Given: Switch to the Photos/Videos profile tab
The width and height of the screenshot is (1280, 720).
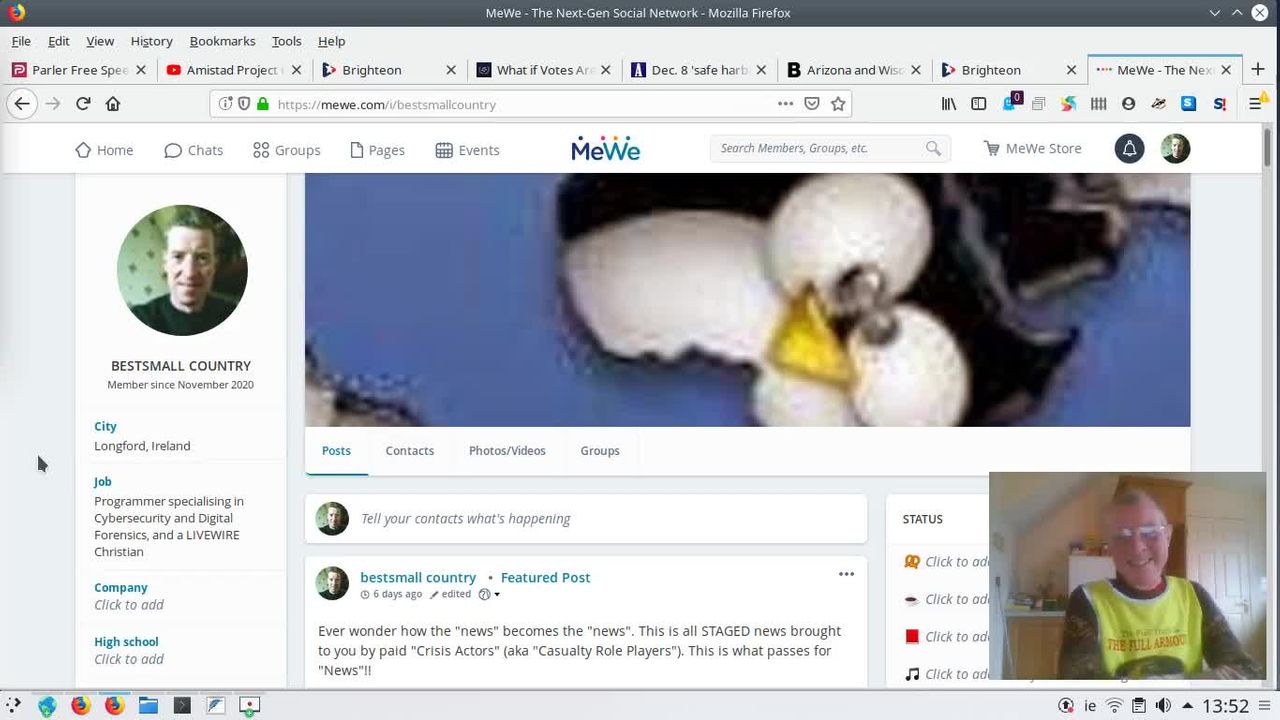Looking at the screenshot, I should pyautogui.click(x=507, y=451).
